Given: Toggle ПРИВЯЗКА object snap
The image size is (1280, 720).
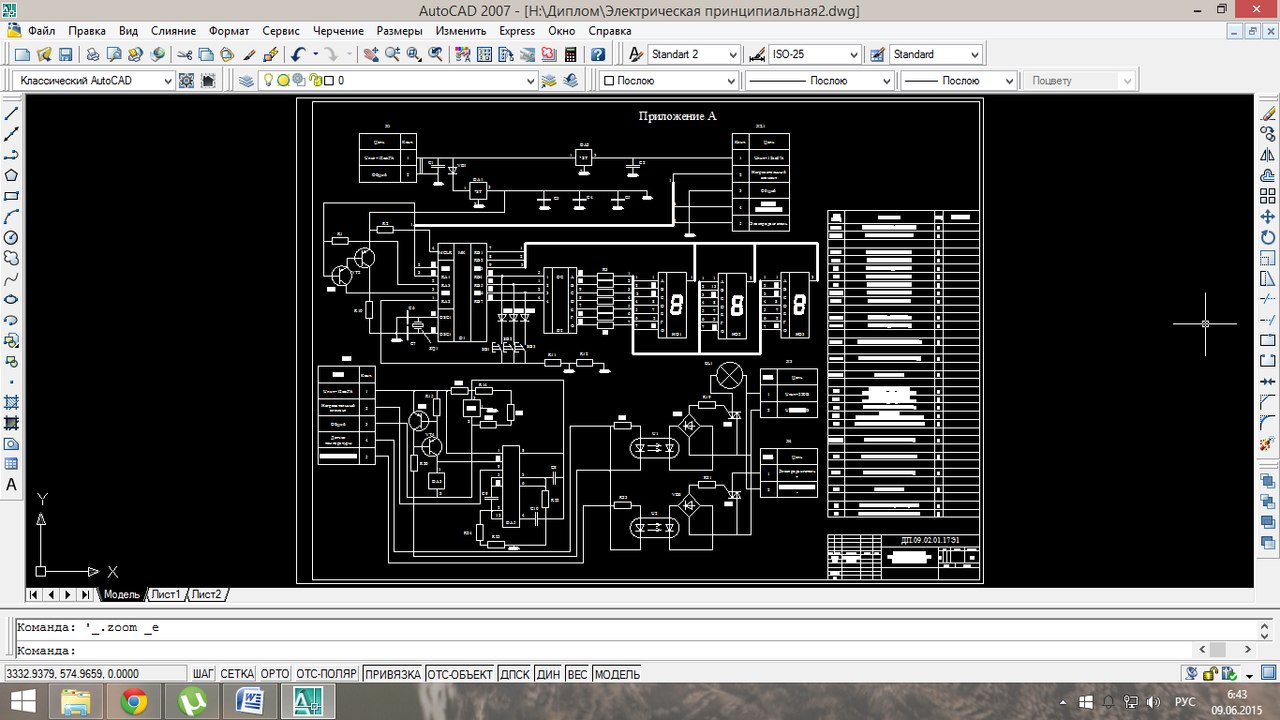Looking at the screenshot, I should click(392, 674).
